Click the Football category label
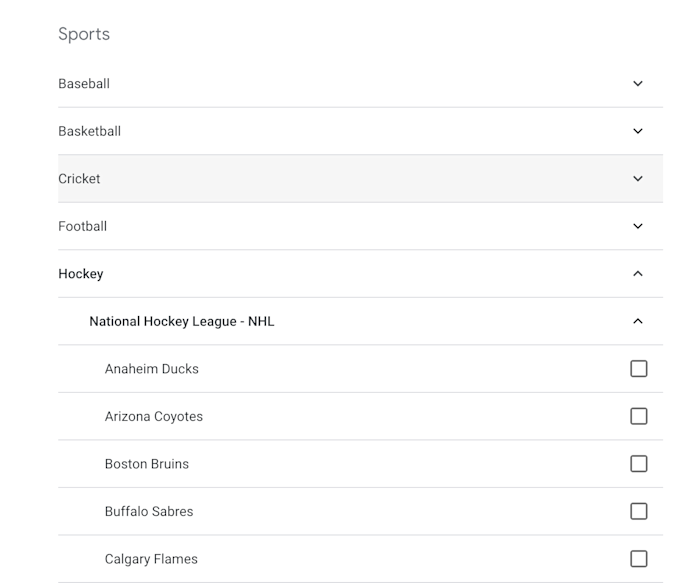This screenshot has height=583, width=700. click(x=82, y=226)
